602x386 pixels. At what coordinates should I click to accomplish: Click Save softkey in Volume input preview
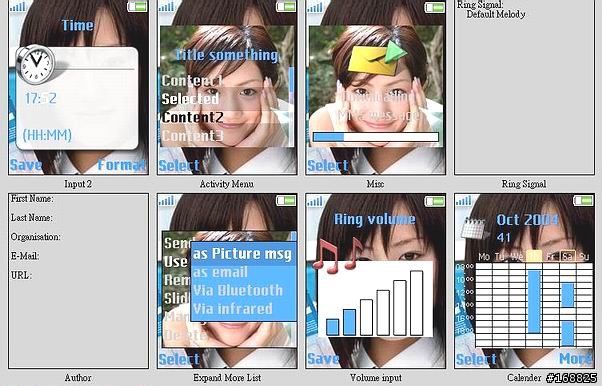pyautogui.click(x=323, y=359)
